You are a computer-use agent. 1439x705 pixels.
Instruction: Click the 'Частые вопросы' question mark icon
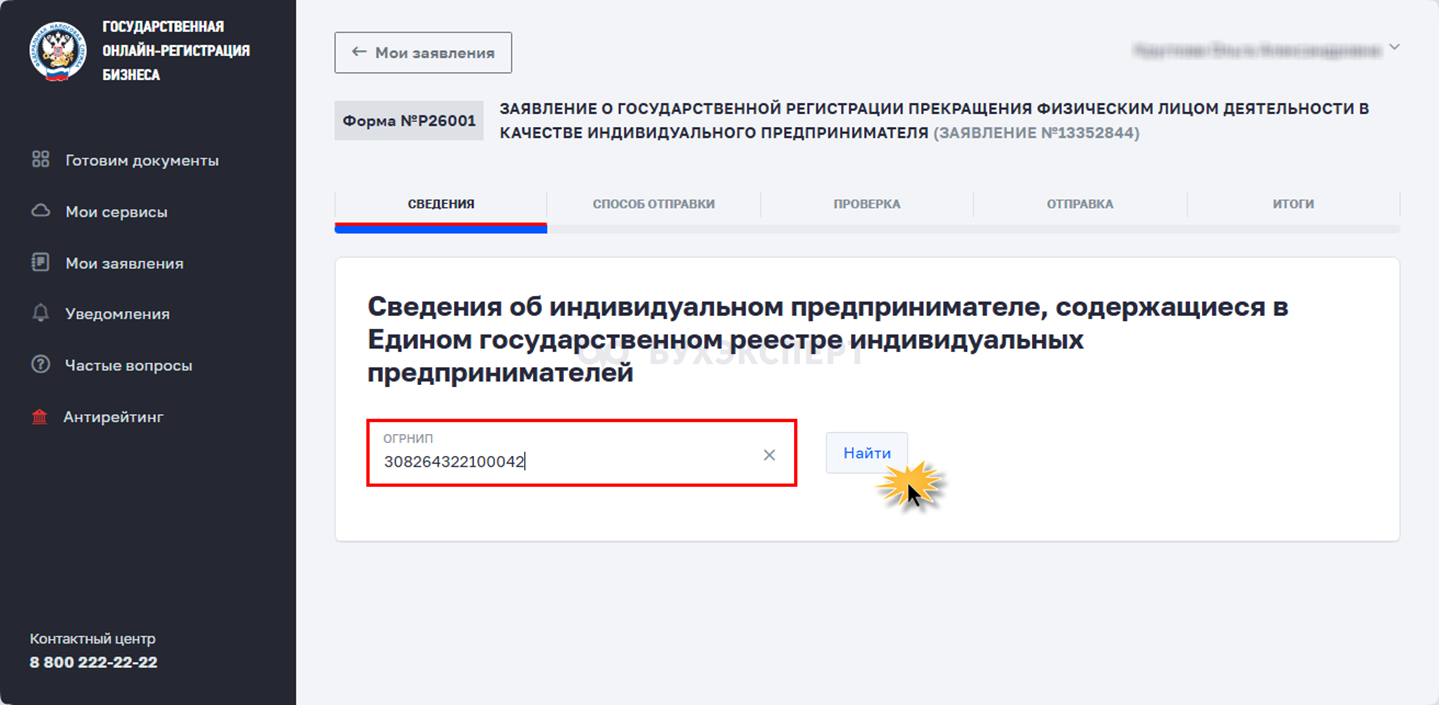coord(41,365)
